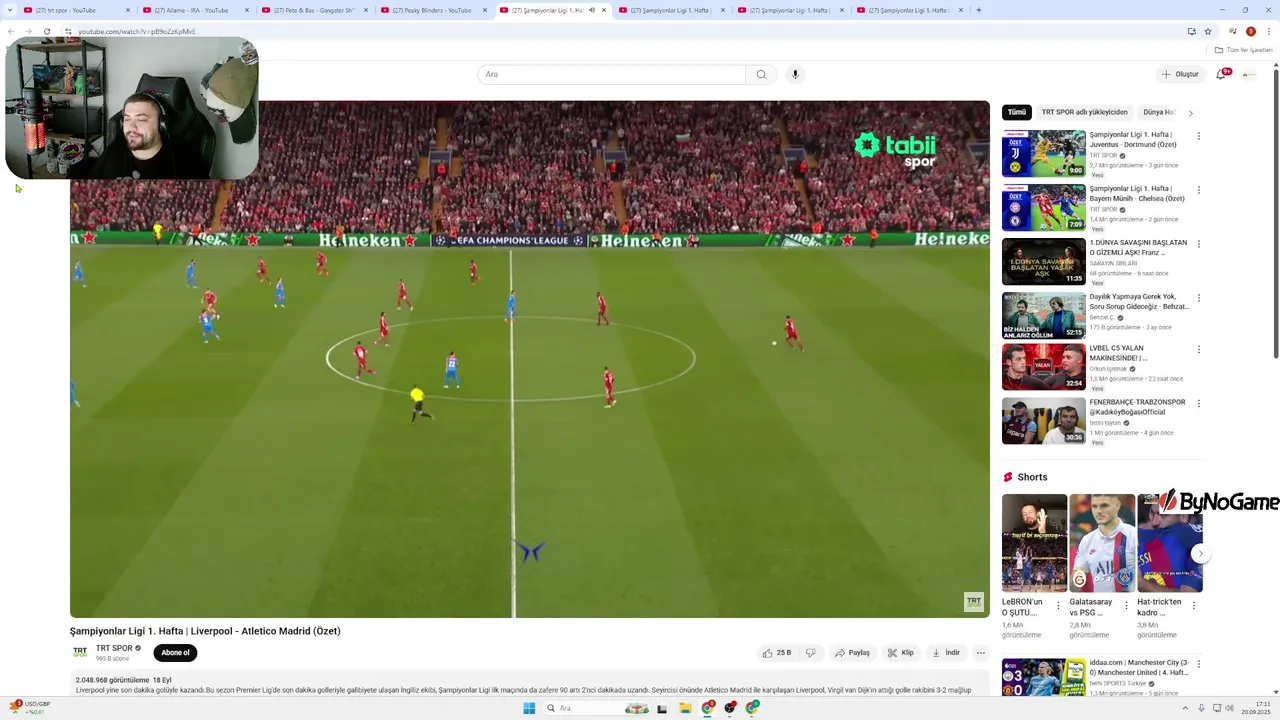Open the TRT SPOR channel name link
The height and width of the screenshot is (720, 1280).
click(x=114, y=648)
